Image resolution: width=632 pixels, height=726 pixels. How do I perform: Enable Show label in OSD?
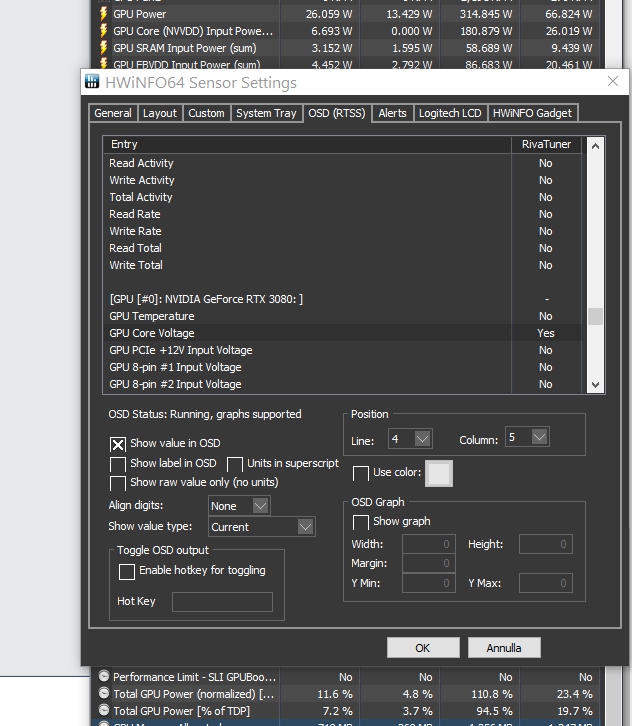coord(118,464)
